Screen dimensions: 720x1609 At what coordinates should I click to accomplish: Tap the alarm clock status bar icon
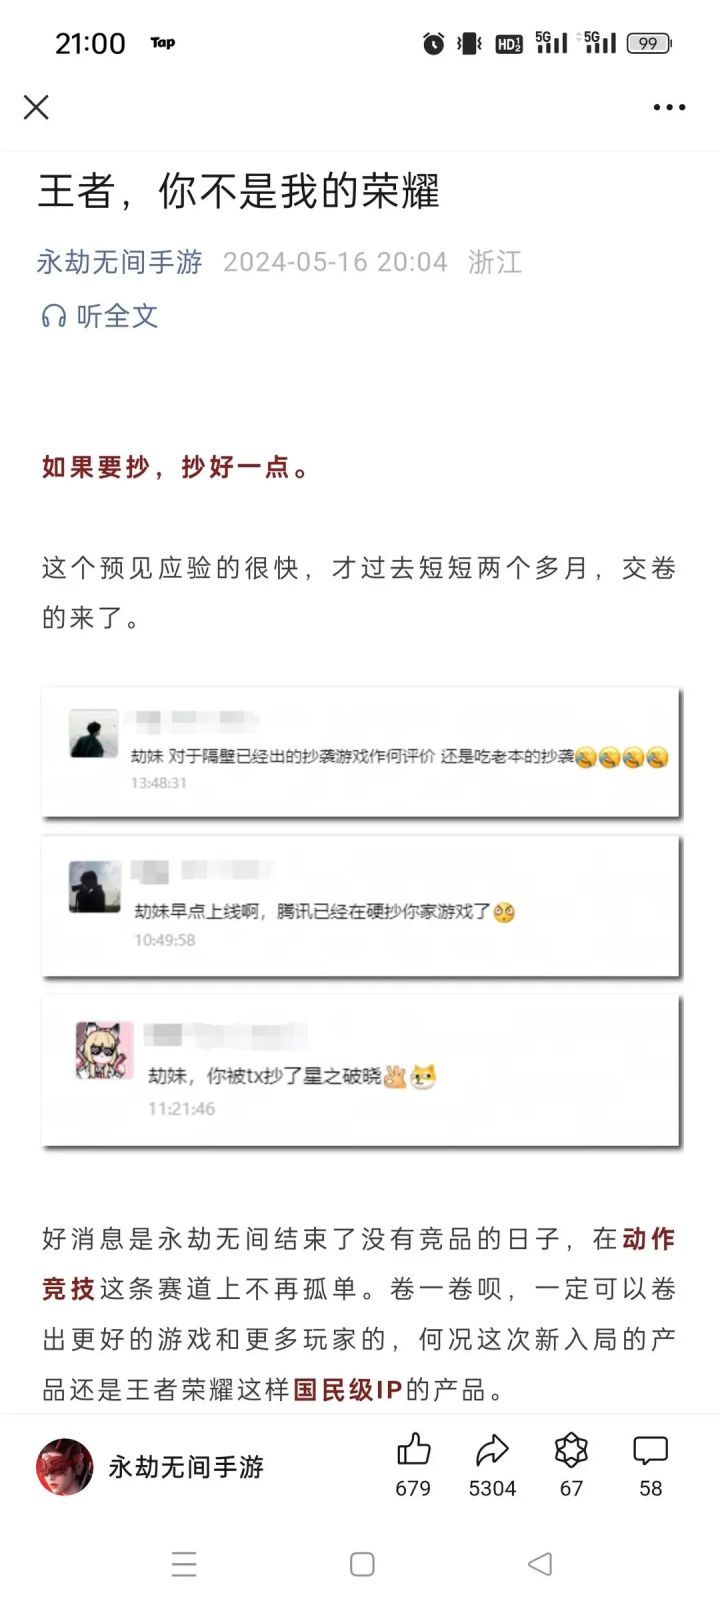click(x=433, y=43)
